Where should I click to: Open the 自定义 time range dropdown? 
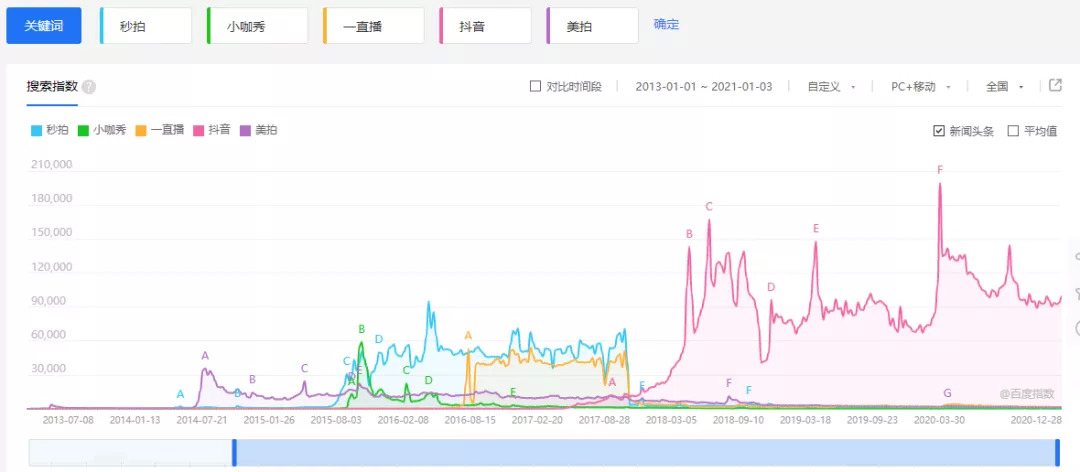[831, 87]
